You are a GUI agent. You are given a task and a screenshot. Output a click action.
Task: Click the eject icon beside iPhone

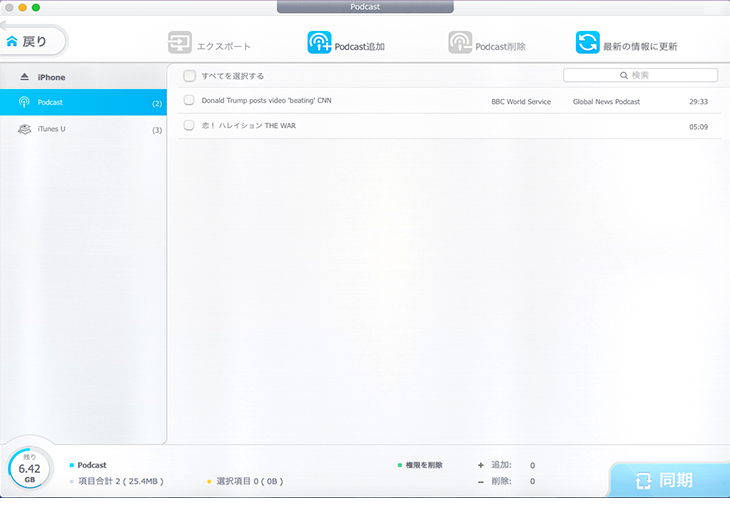(25, 77)
